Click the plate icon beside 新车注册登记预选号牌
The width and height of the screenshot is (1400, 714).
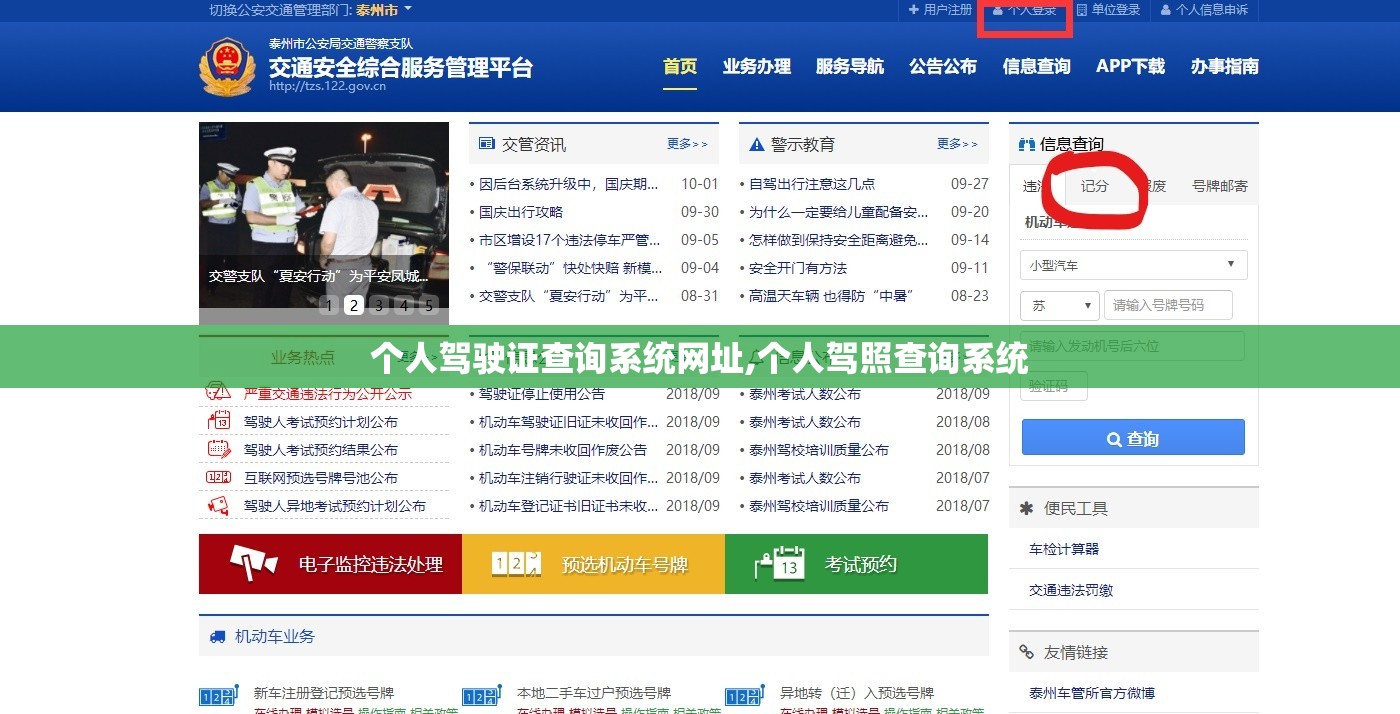pyautogui.click(x=218, y=697)
